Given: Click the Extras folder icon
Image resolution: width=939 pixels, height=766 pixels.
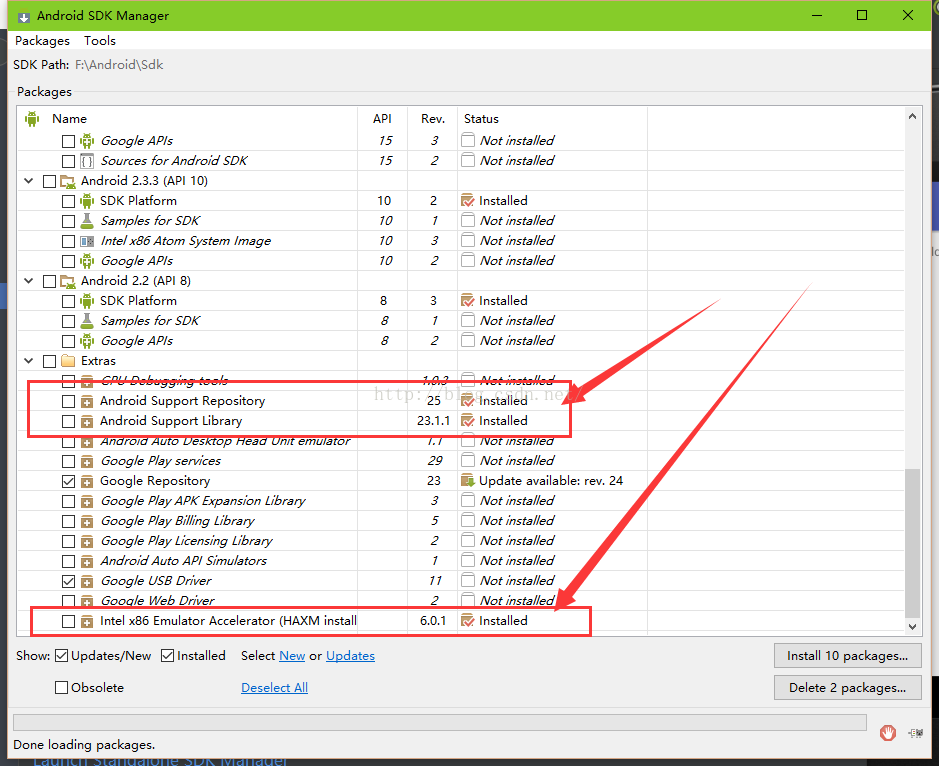Looking at the screenshot, I should (68, 361).
